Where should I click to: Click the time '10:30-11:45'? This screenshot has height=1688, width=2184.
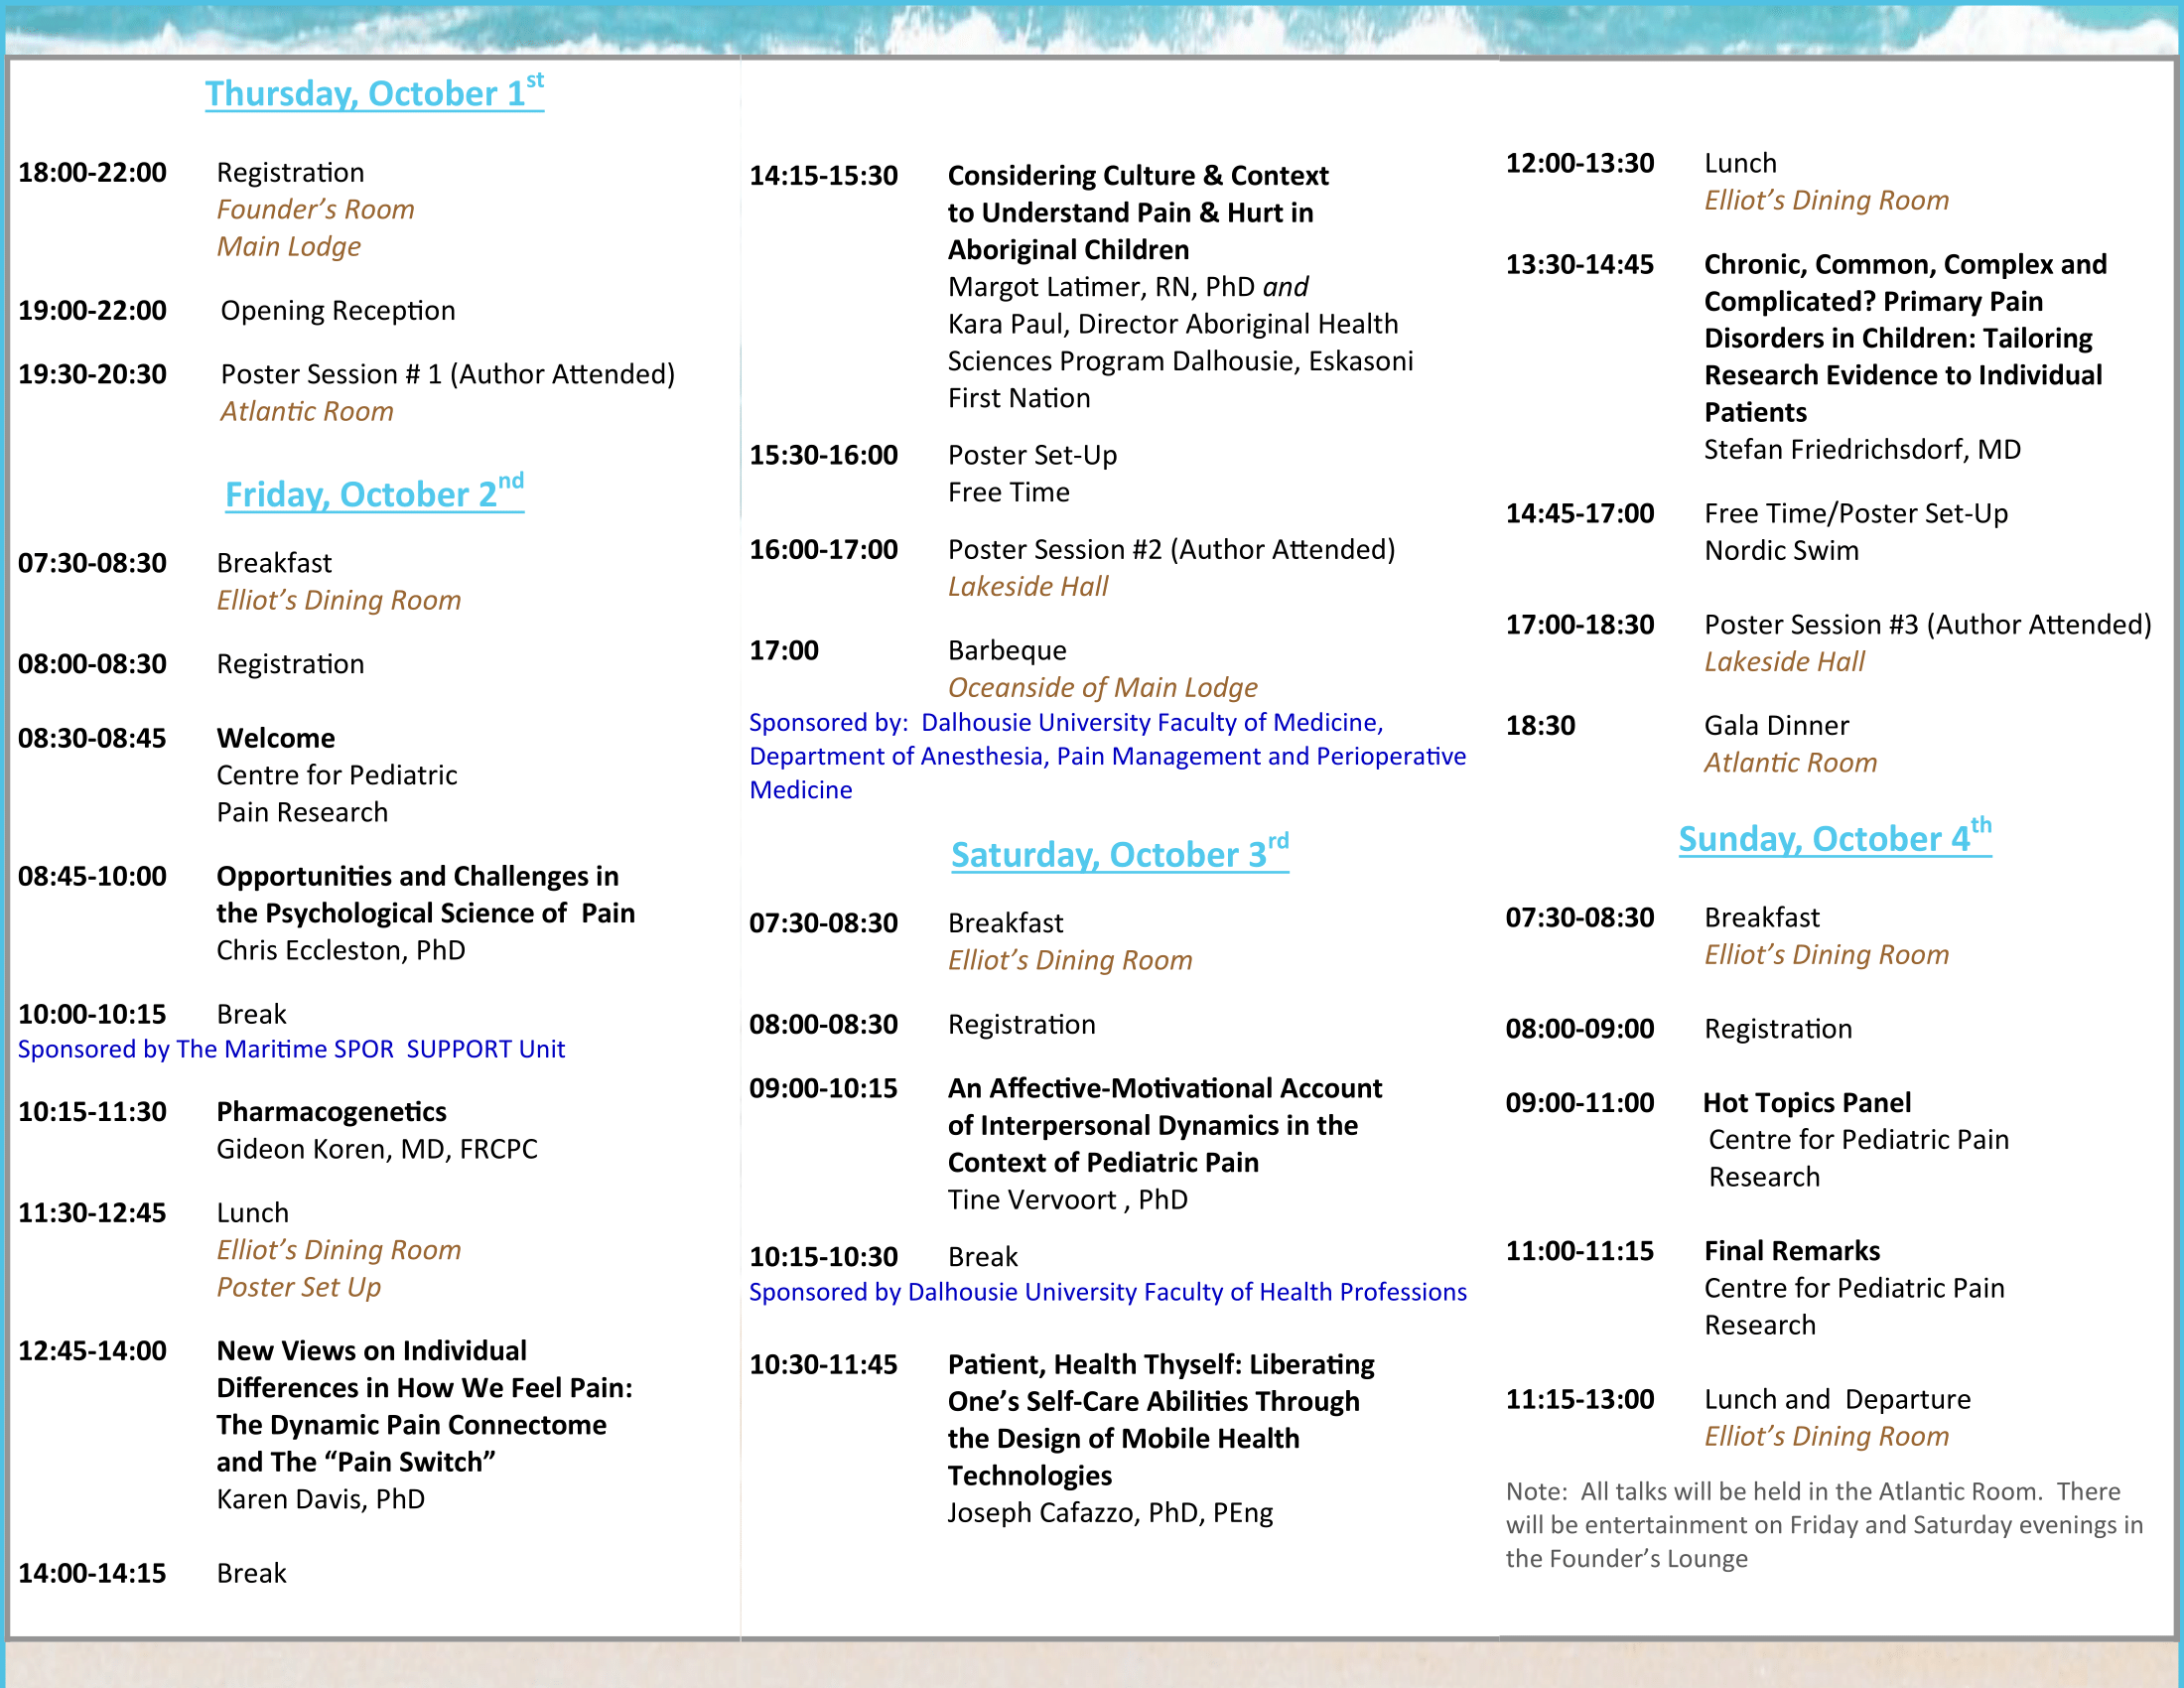pos(823,1364)
